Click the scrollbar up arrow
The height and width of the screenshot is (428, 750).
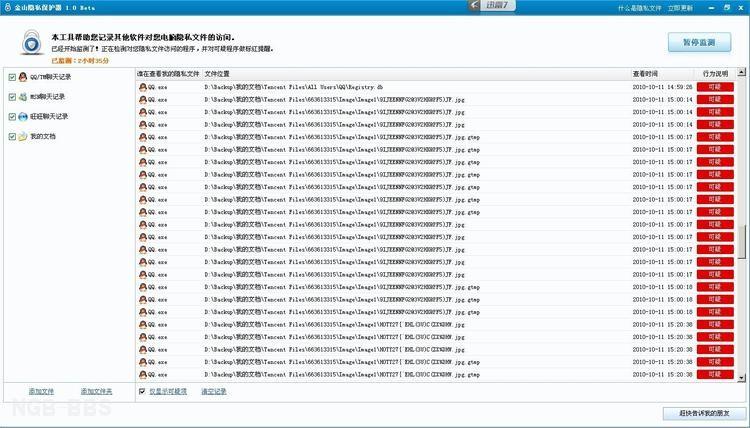point(741,73)
